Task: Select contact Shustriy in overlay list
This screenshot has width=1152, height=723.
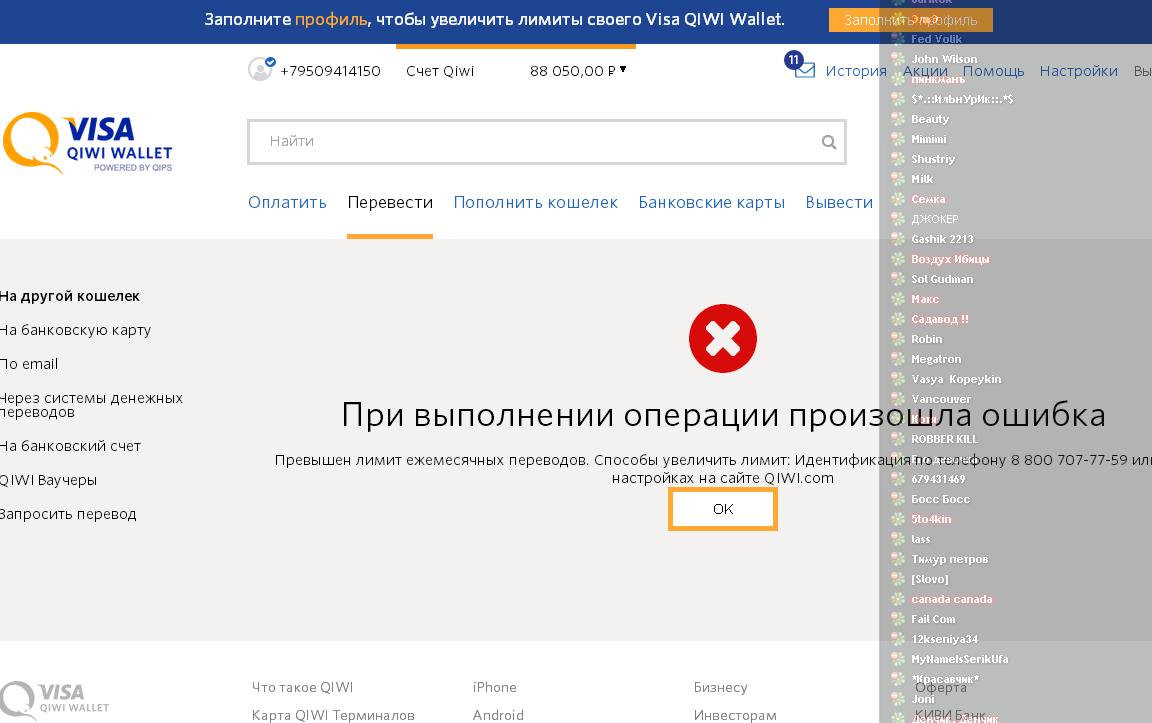Action: tap(933, 159)
